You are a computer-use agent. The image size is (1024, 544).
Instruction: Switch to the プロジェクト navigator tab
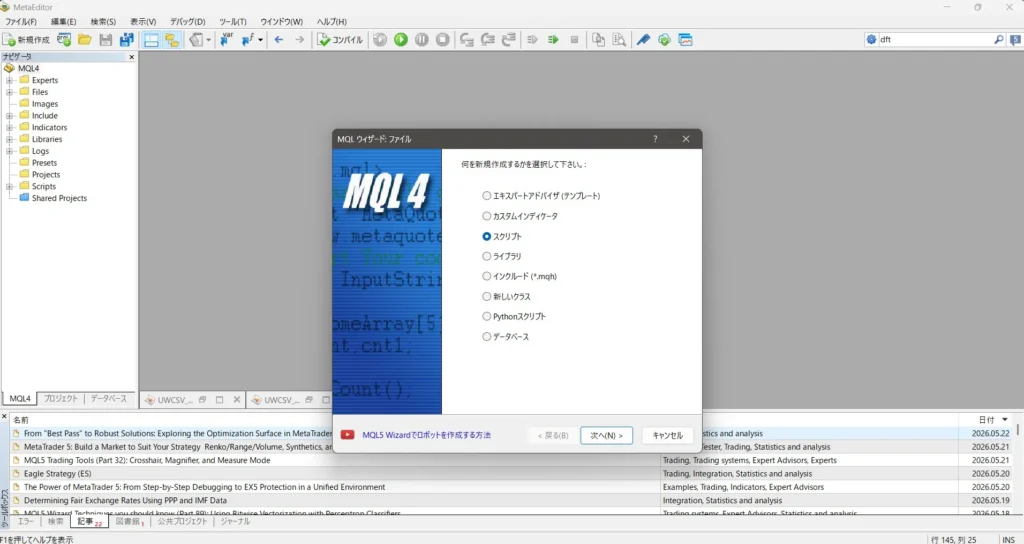(x=61, y=398)
